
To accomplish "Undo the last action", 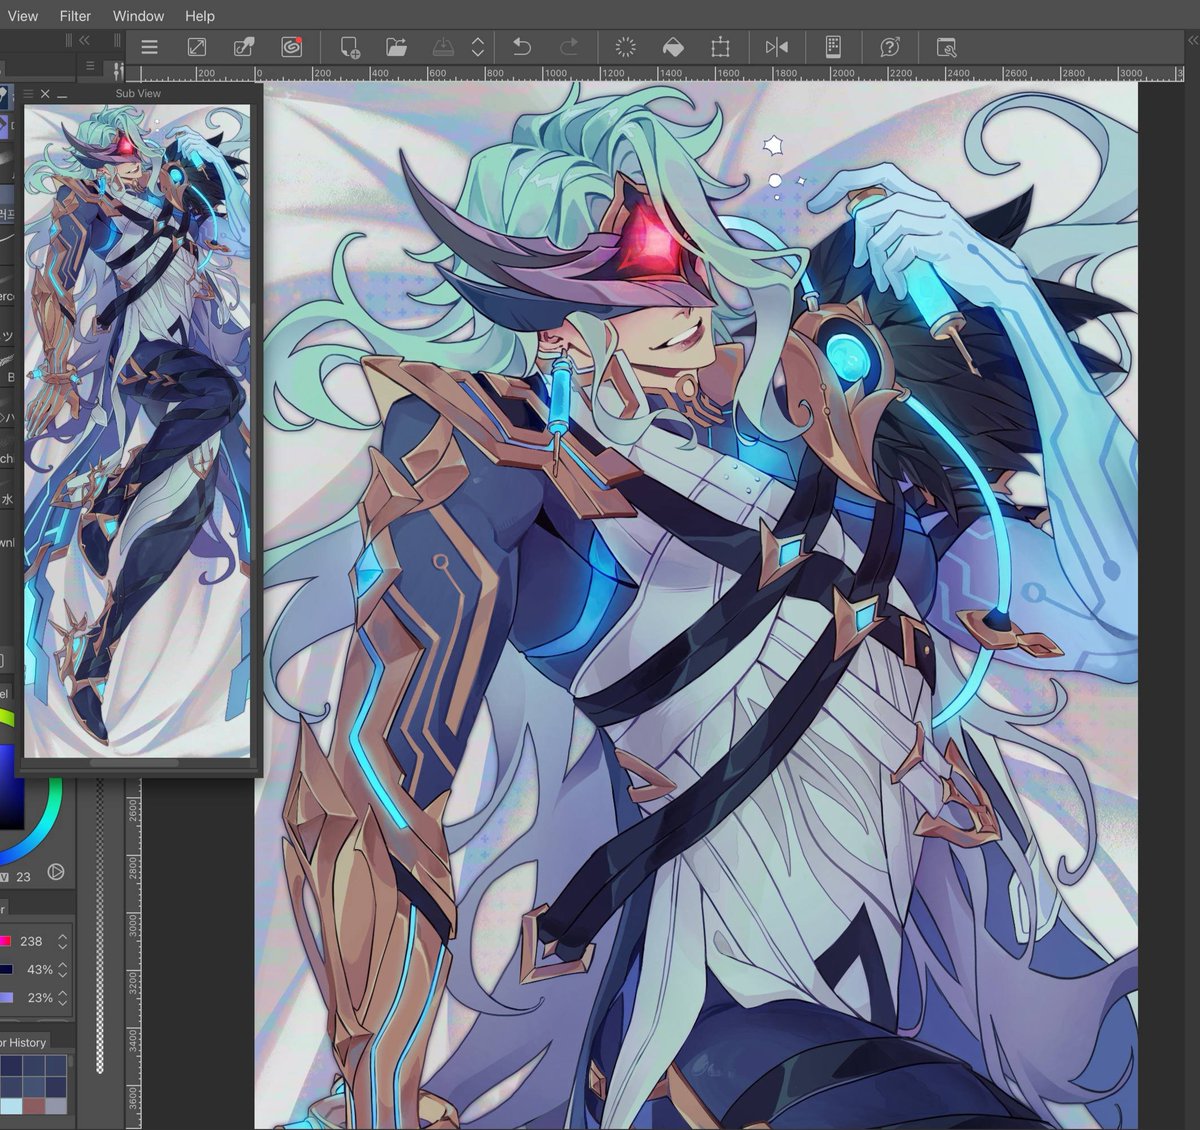I will point(521,47).
